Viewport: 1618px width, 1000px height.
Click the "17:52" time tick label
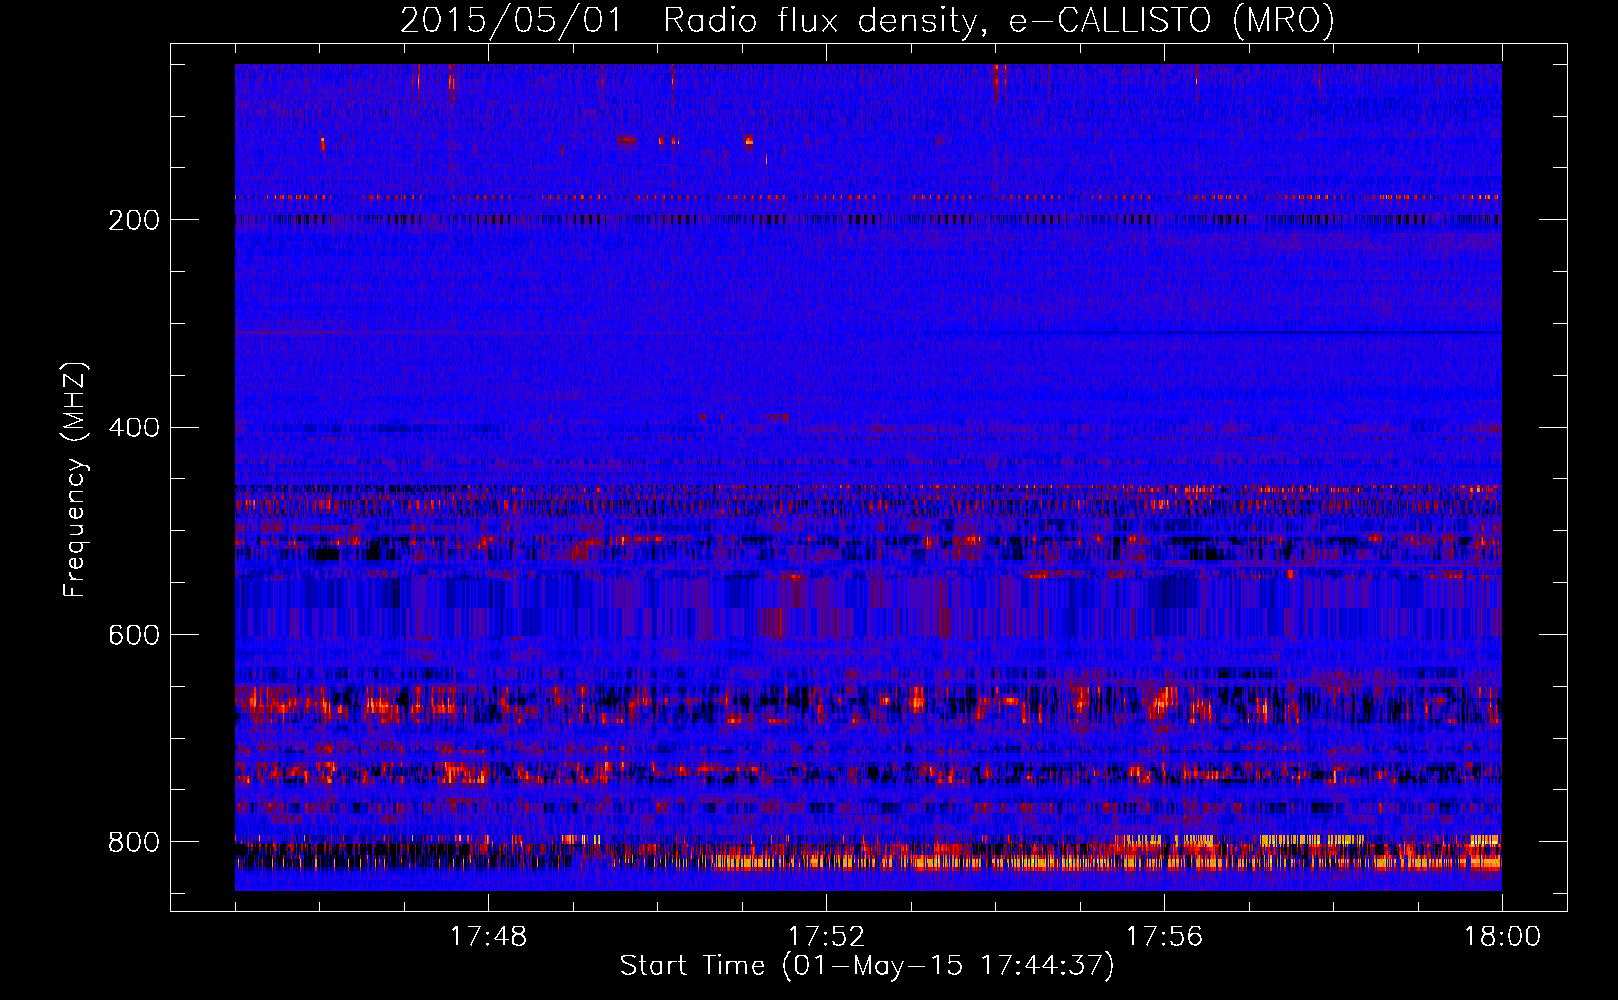[826, 937]
